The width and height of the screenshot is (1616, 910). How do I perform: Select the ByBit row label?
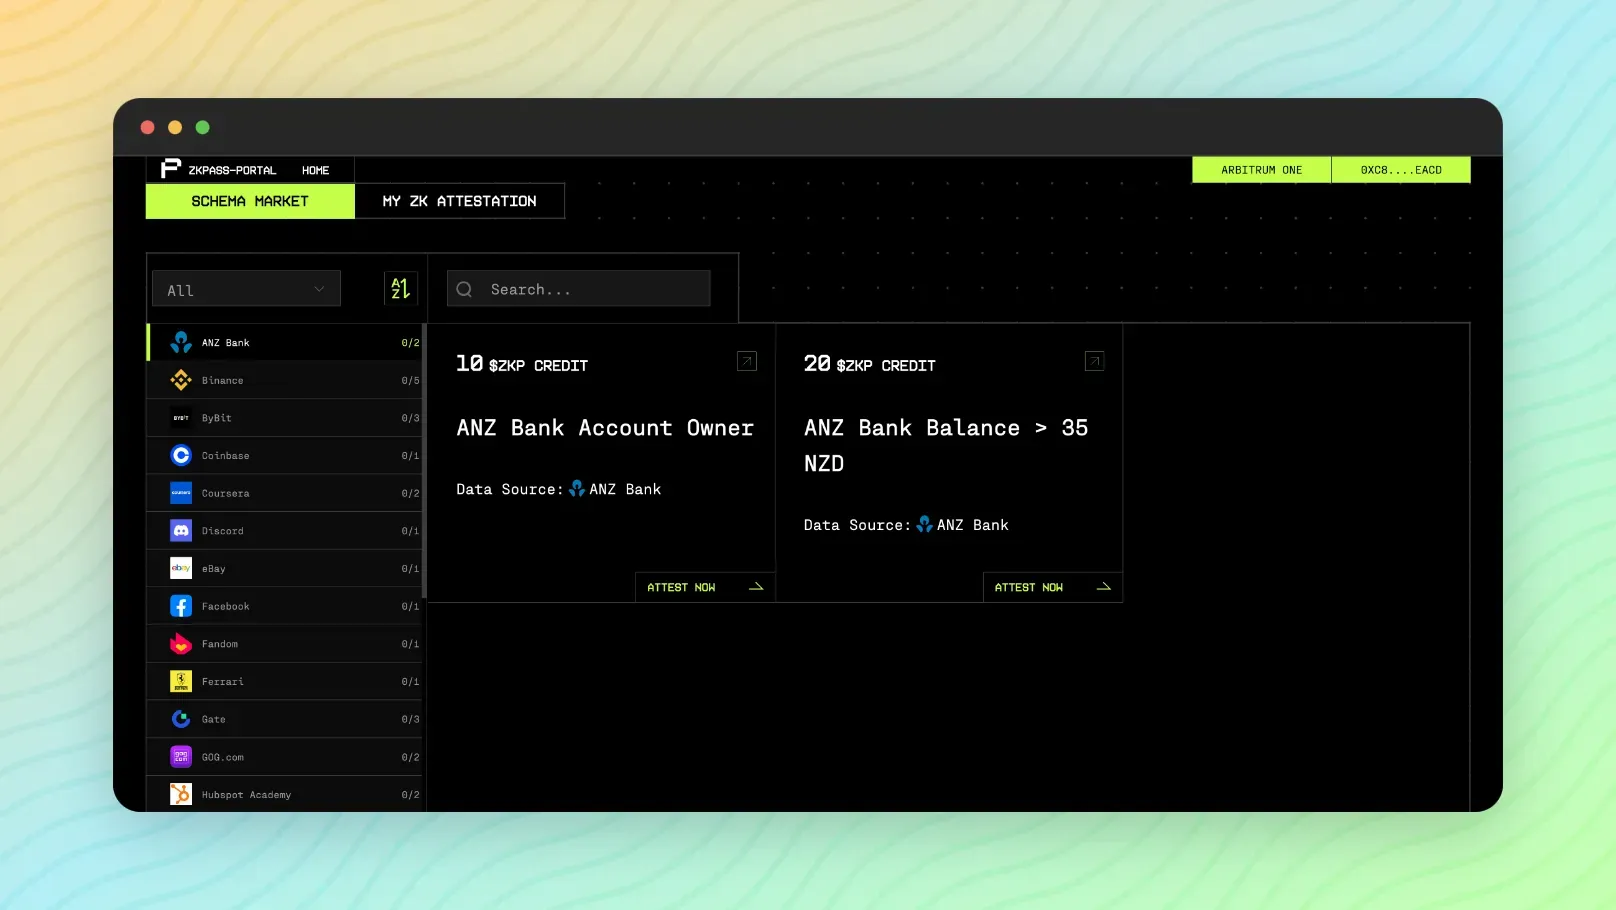pos(217,418)
